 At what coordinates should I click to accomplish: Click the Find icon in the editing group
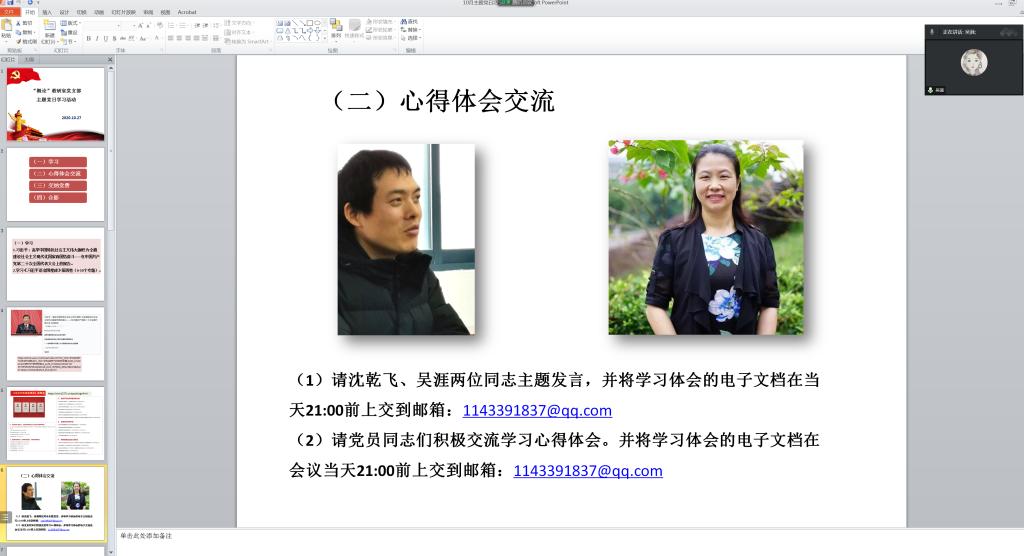pyautogui.click(x=409, y=21)
